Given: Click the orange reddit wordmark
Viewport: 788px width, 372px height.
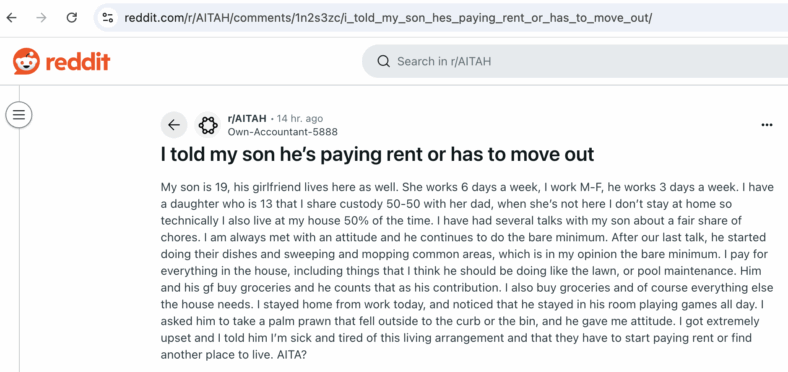Looking at the screenshot, I should tap(77, 62).
